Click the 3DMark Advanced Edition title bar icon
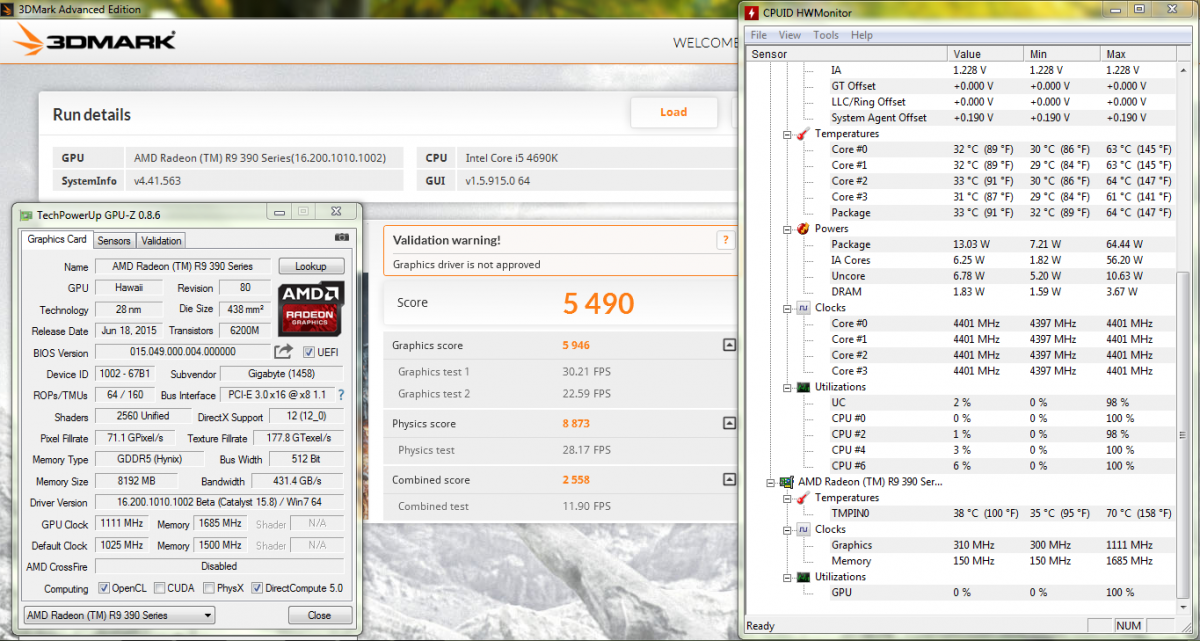 [9, 9]
